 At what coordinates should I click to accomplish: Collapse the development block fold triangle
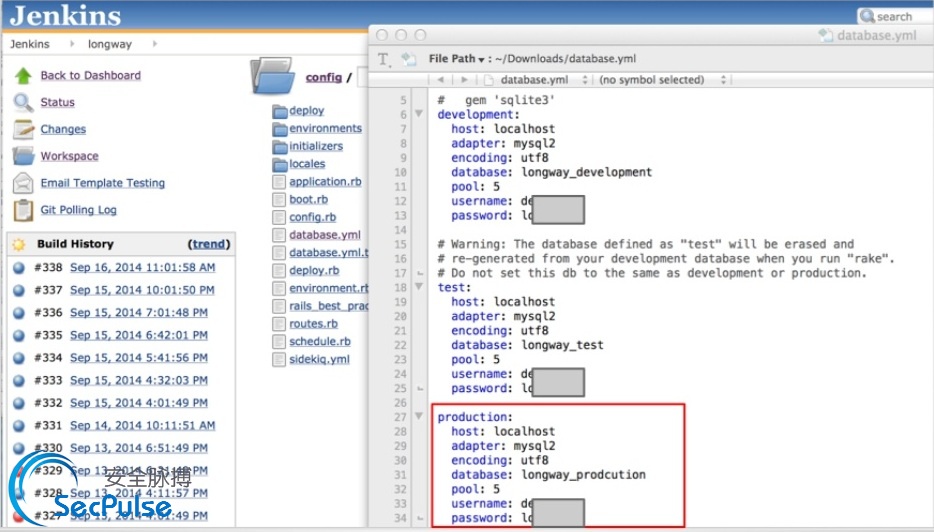coord(419,114)
